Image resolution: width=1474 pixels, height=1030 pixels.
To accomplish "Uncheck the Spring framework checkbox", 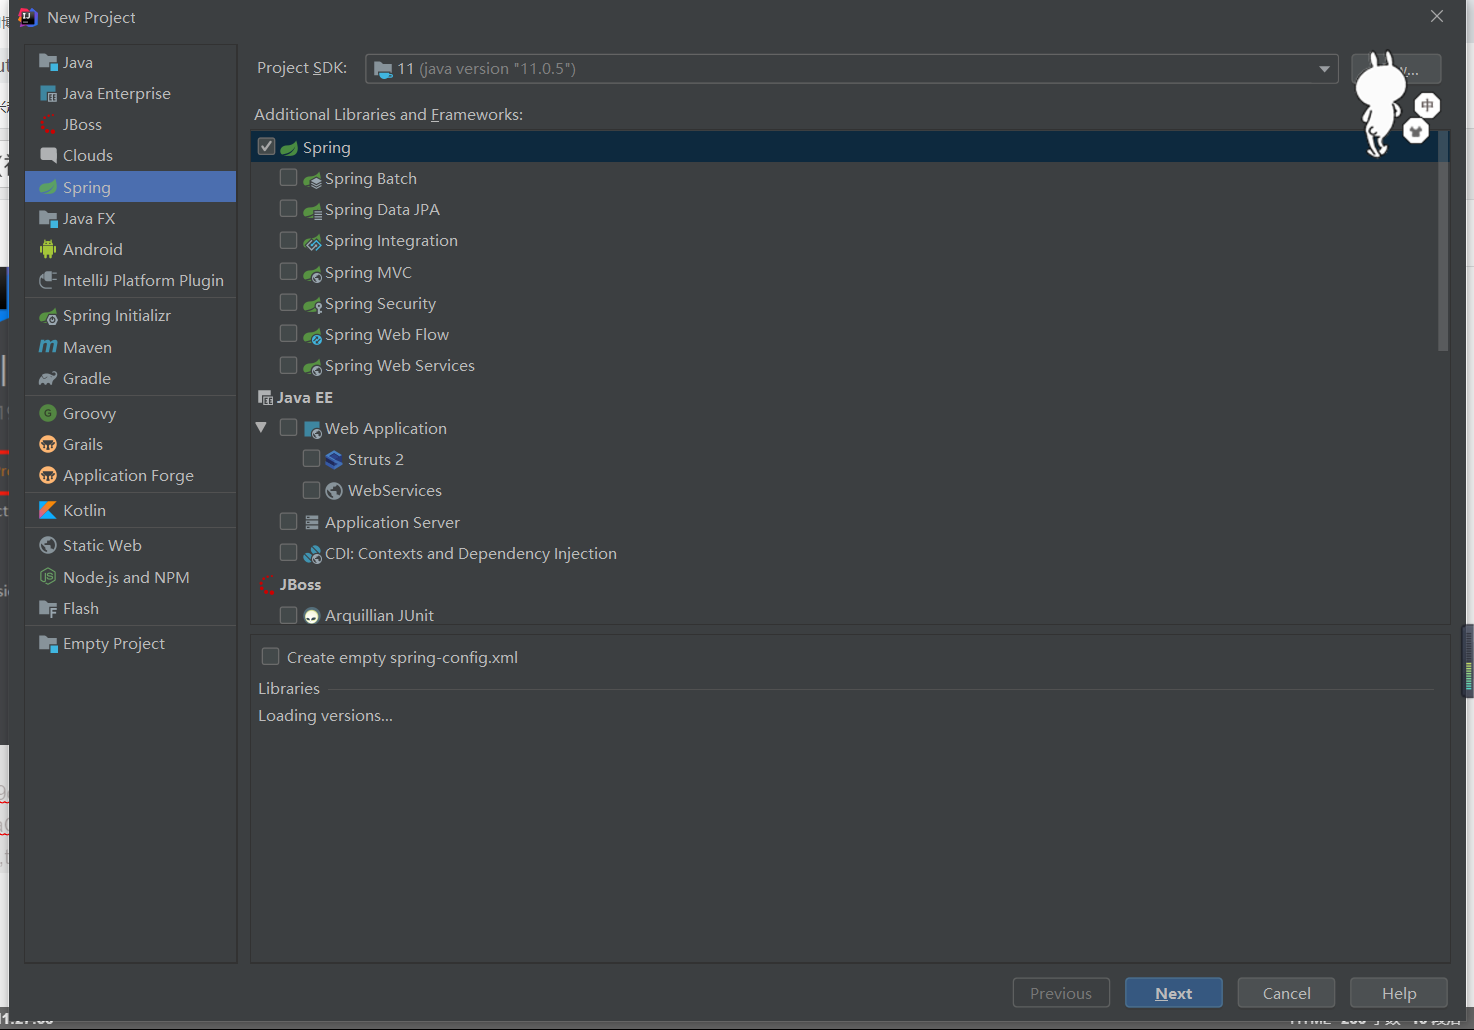I will [266, 146].
